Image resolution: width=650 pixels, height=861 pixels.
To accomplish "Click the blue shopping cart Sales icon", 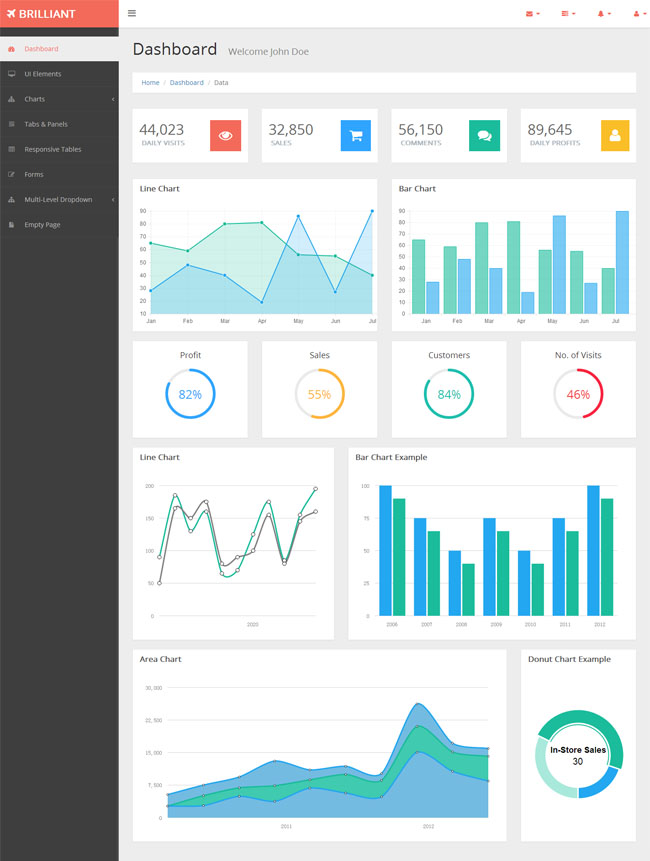I will pos(356,136).
